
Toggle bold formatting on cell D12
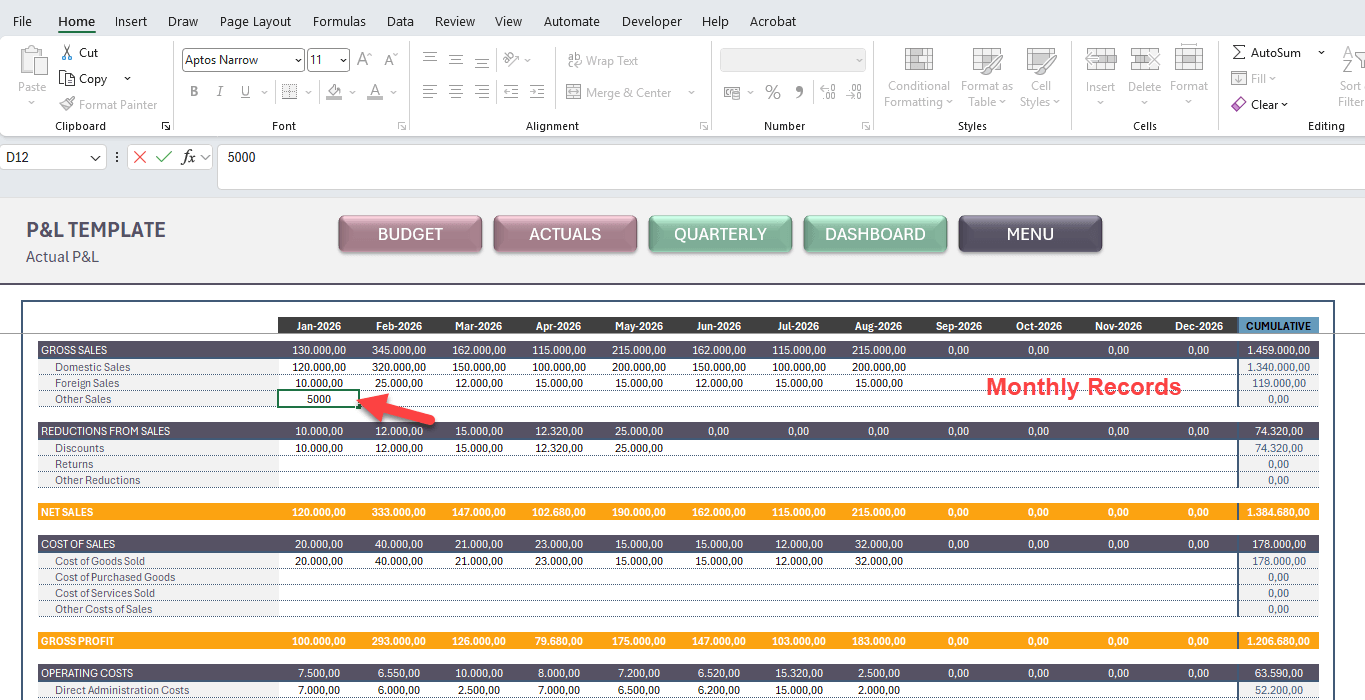click(x=194, y=91)
